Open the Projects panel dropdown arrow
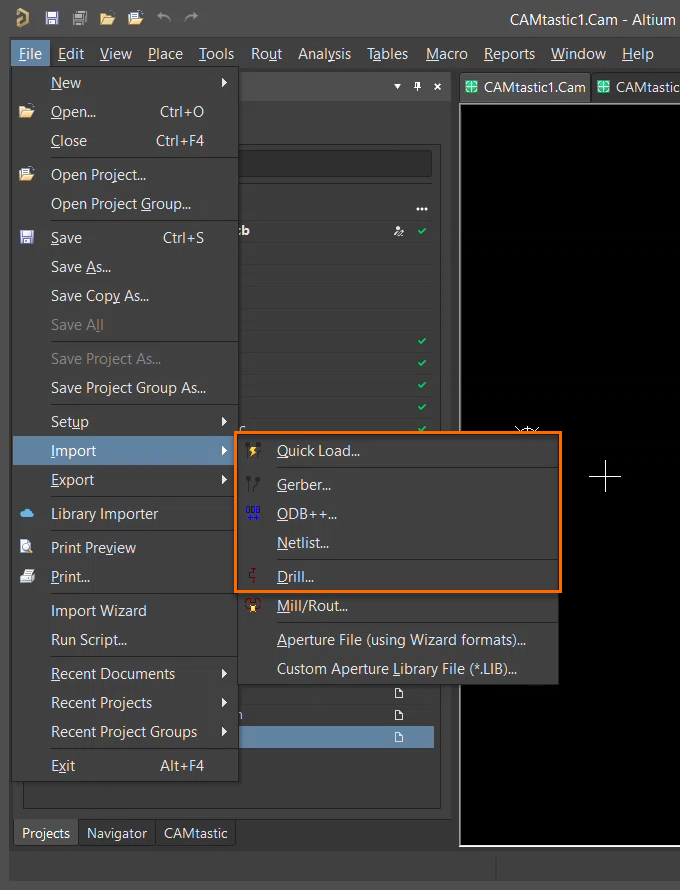Screen dimensions: 680x890 click(397, 86)
